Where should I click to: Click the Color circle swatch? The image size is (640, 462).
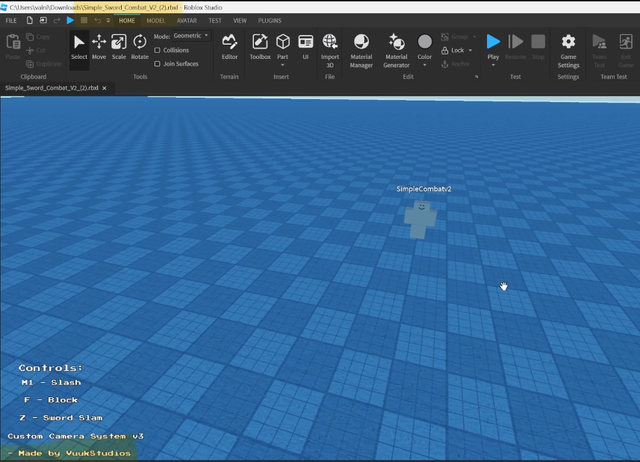pos(424,42)
